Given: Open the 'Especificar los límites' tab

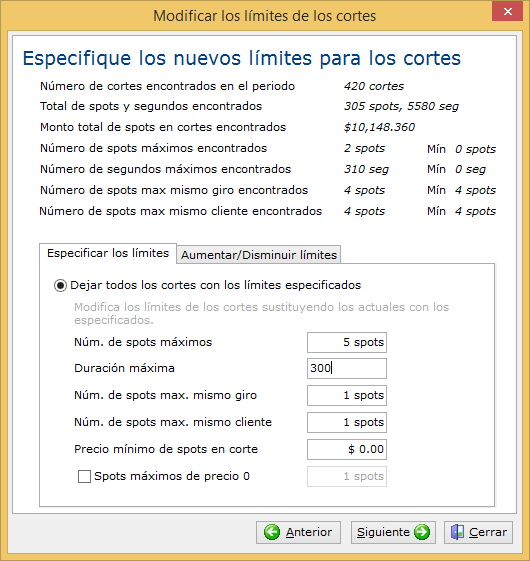Looking at the screenshot, I should pos(108,253).
